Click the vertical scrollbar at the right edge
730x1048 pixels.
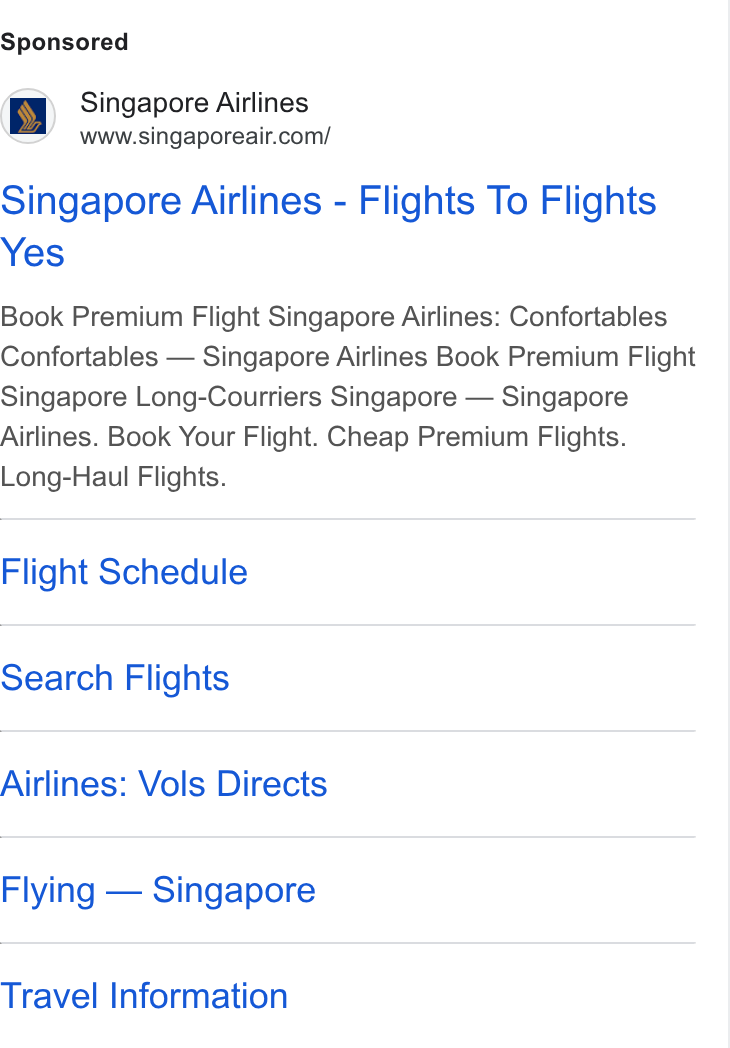(x=729, y=524)
